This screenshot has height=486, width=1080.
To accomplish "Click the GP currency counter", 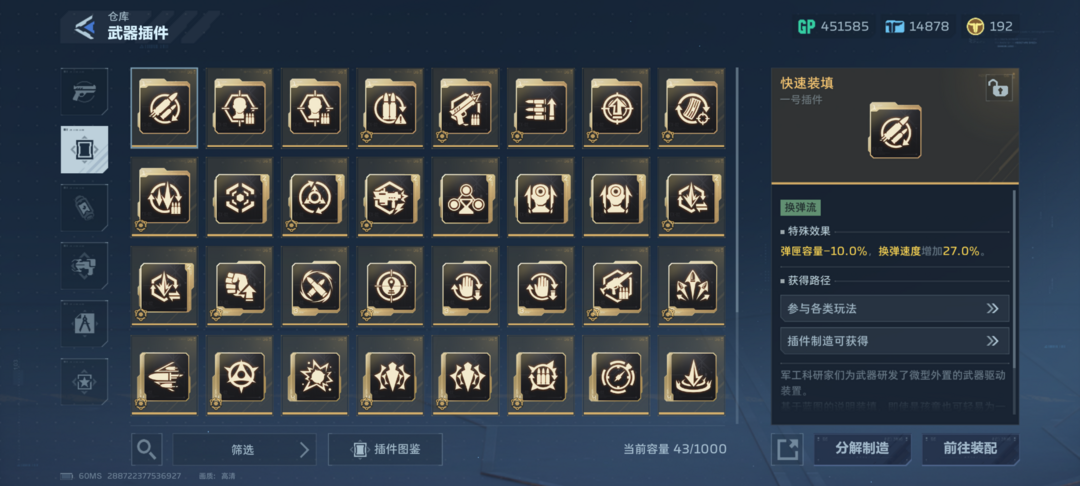I will [x=833, y=27].
